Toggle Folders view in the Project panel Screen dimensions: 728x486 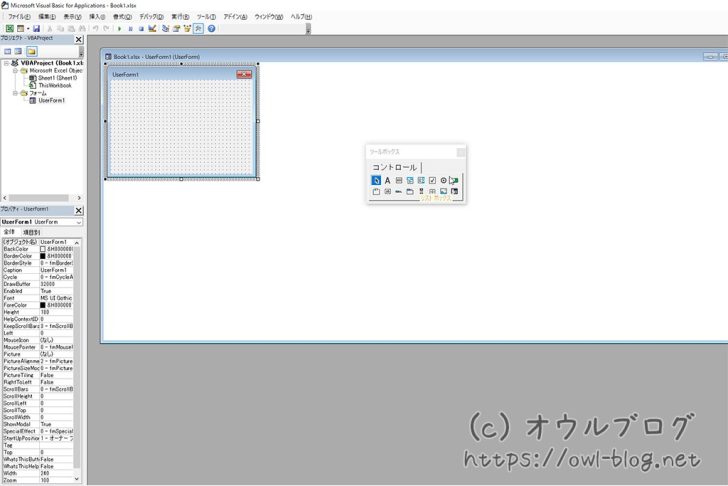point(32,51)
